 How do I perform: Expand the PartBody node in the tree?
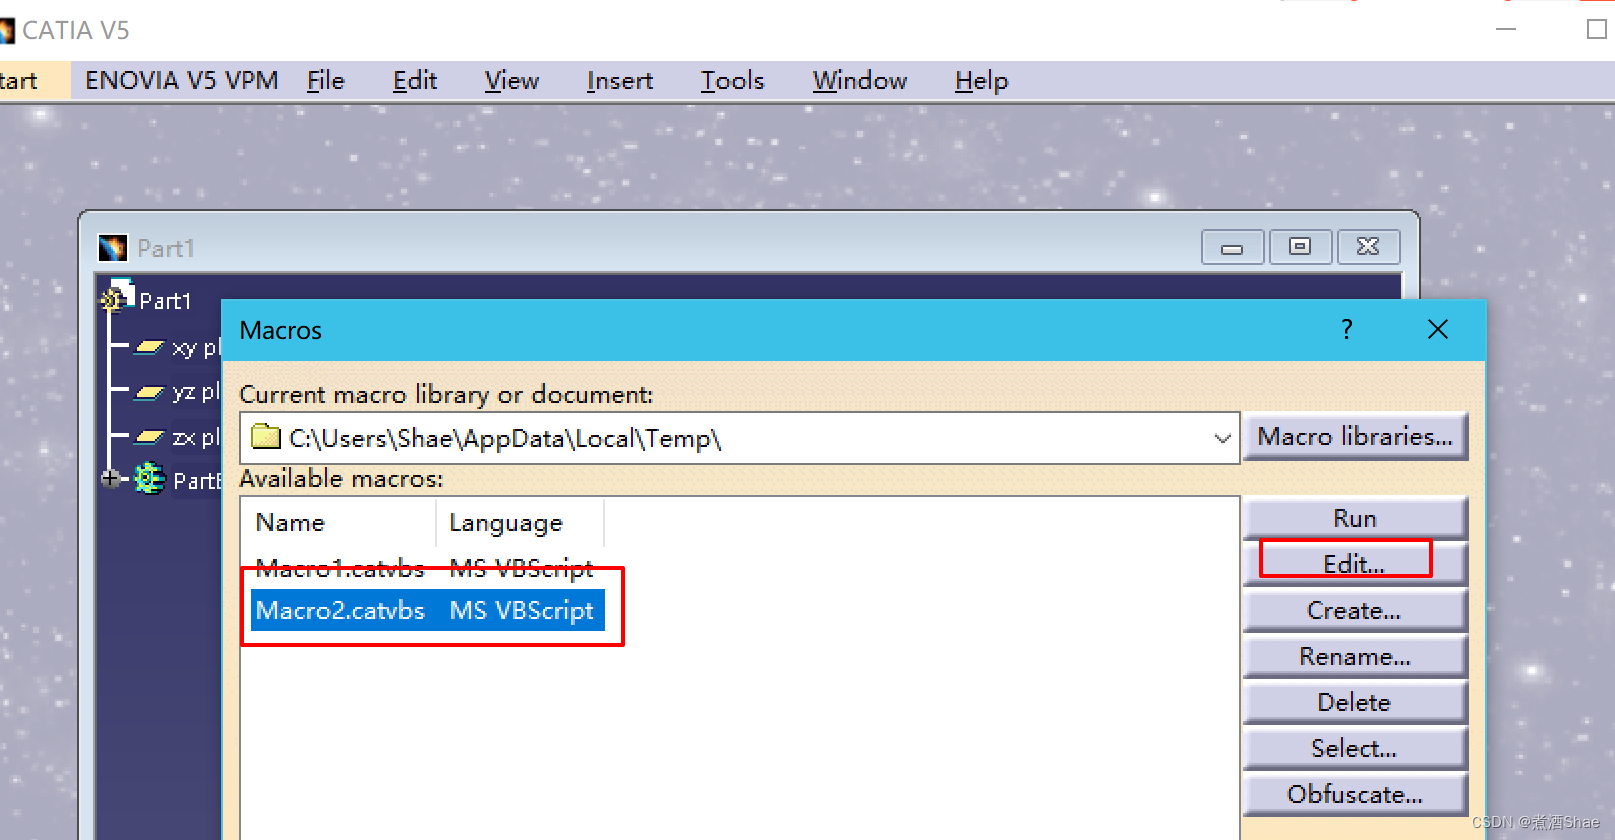pos(110,479)
